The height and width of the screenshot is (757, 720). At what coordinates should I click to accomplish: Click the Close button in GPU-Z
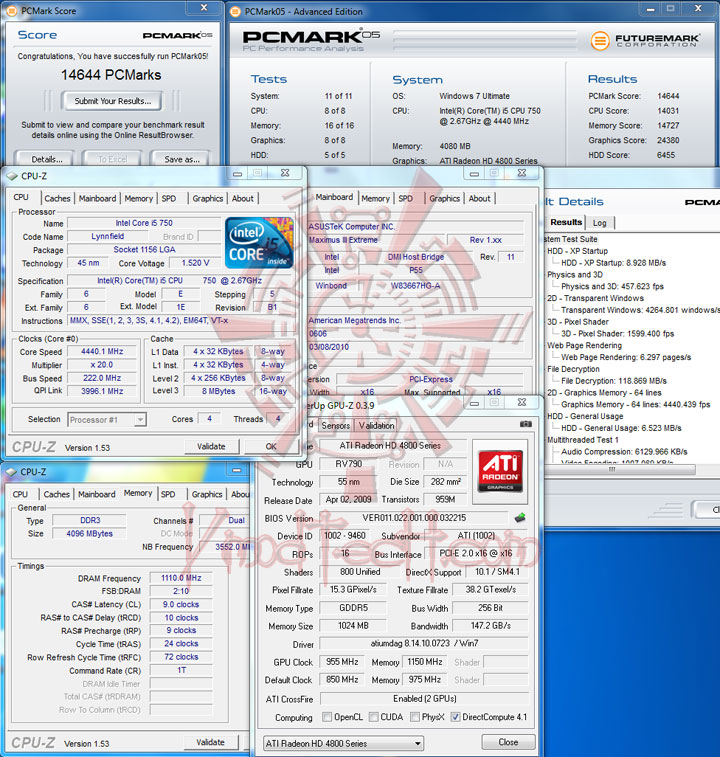point(508,742)
